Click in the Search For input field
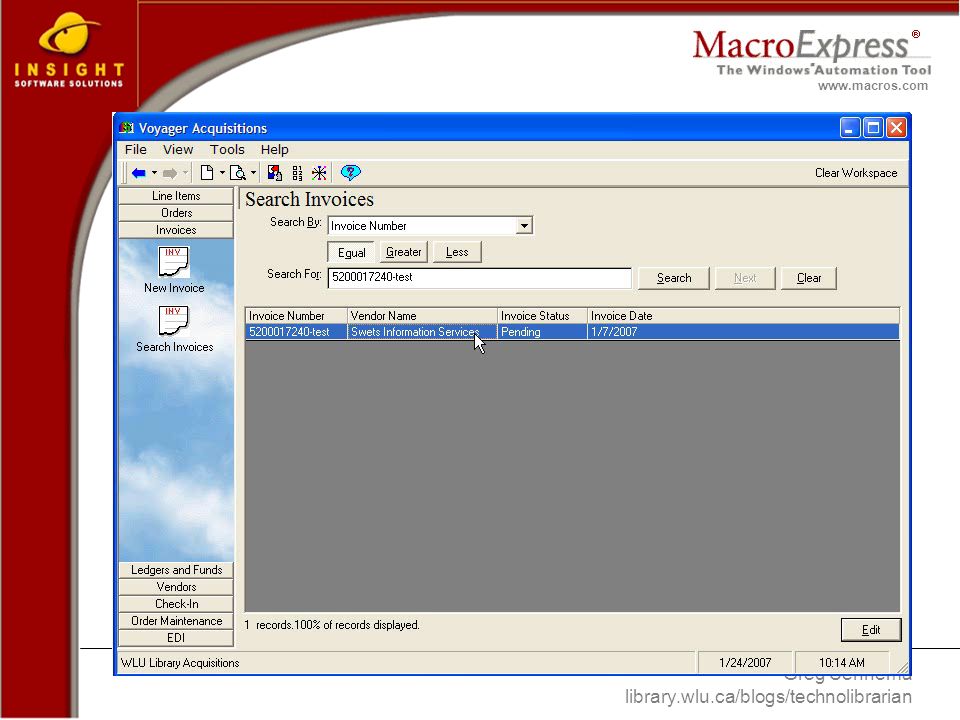The width and height of the screenshot is (960, 720). [479, 277]
